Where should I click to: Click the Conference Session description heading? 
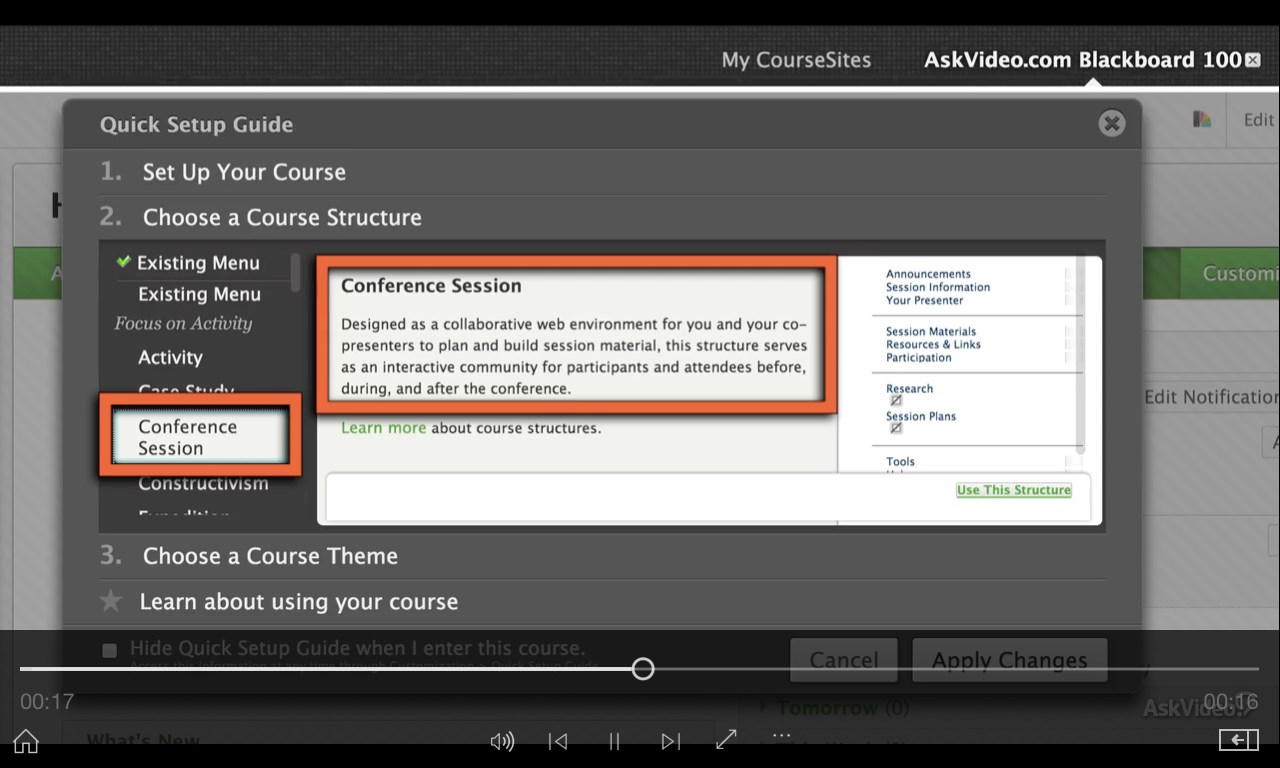tap(431, 286)
